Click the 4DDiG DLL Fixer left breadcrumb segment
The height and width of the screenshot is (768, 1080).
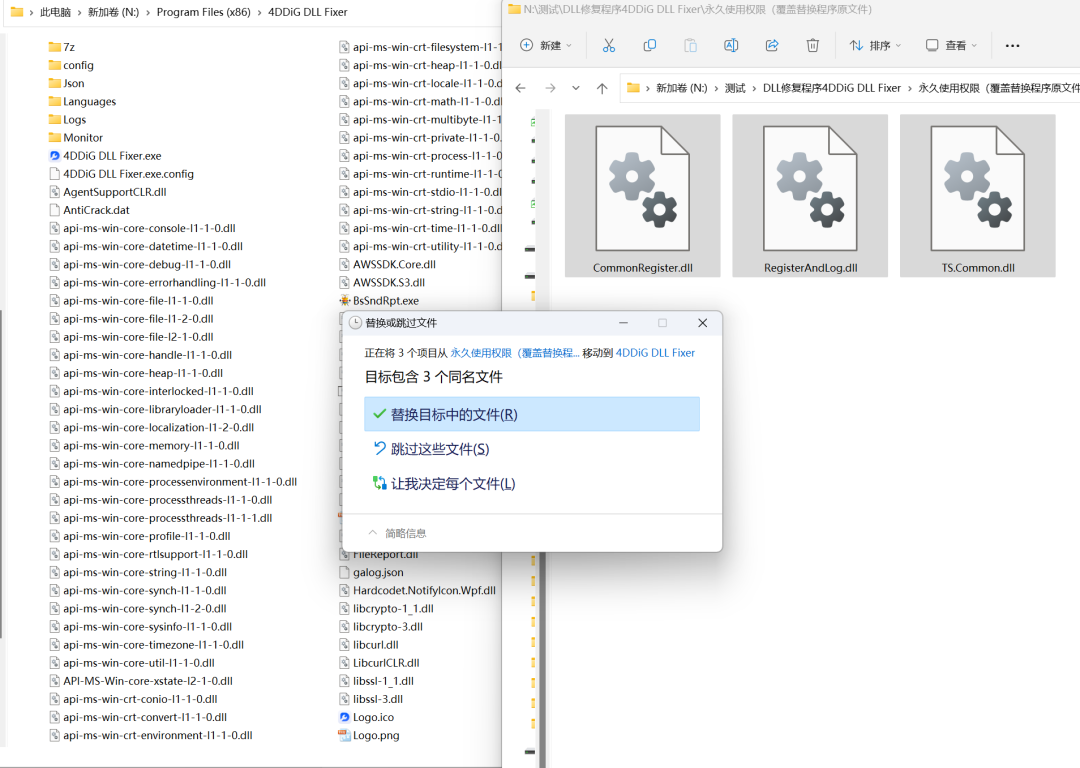[307, 12]
